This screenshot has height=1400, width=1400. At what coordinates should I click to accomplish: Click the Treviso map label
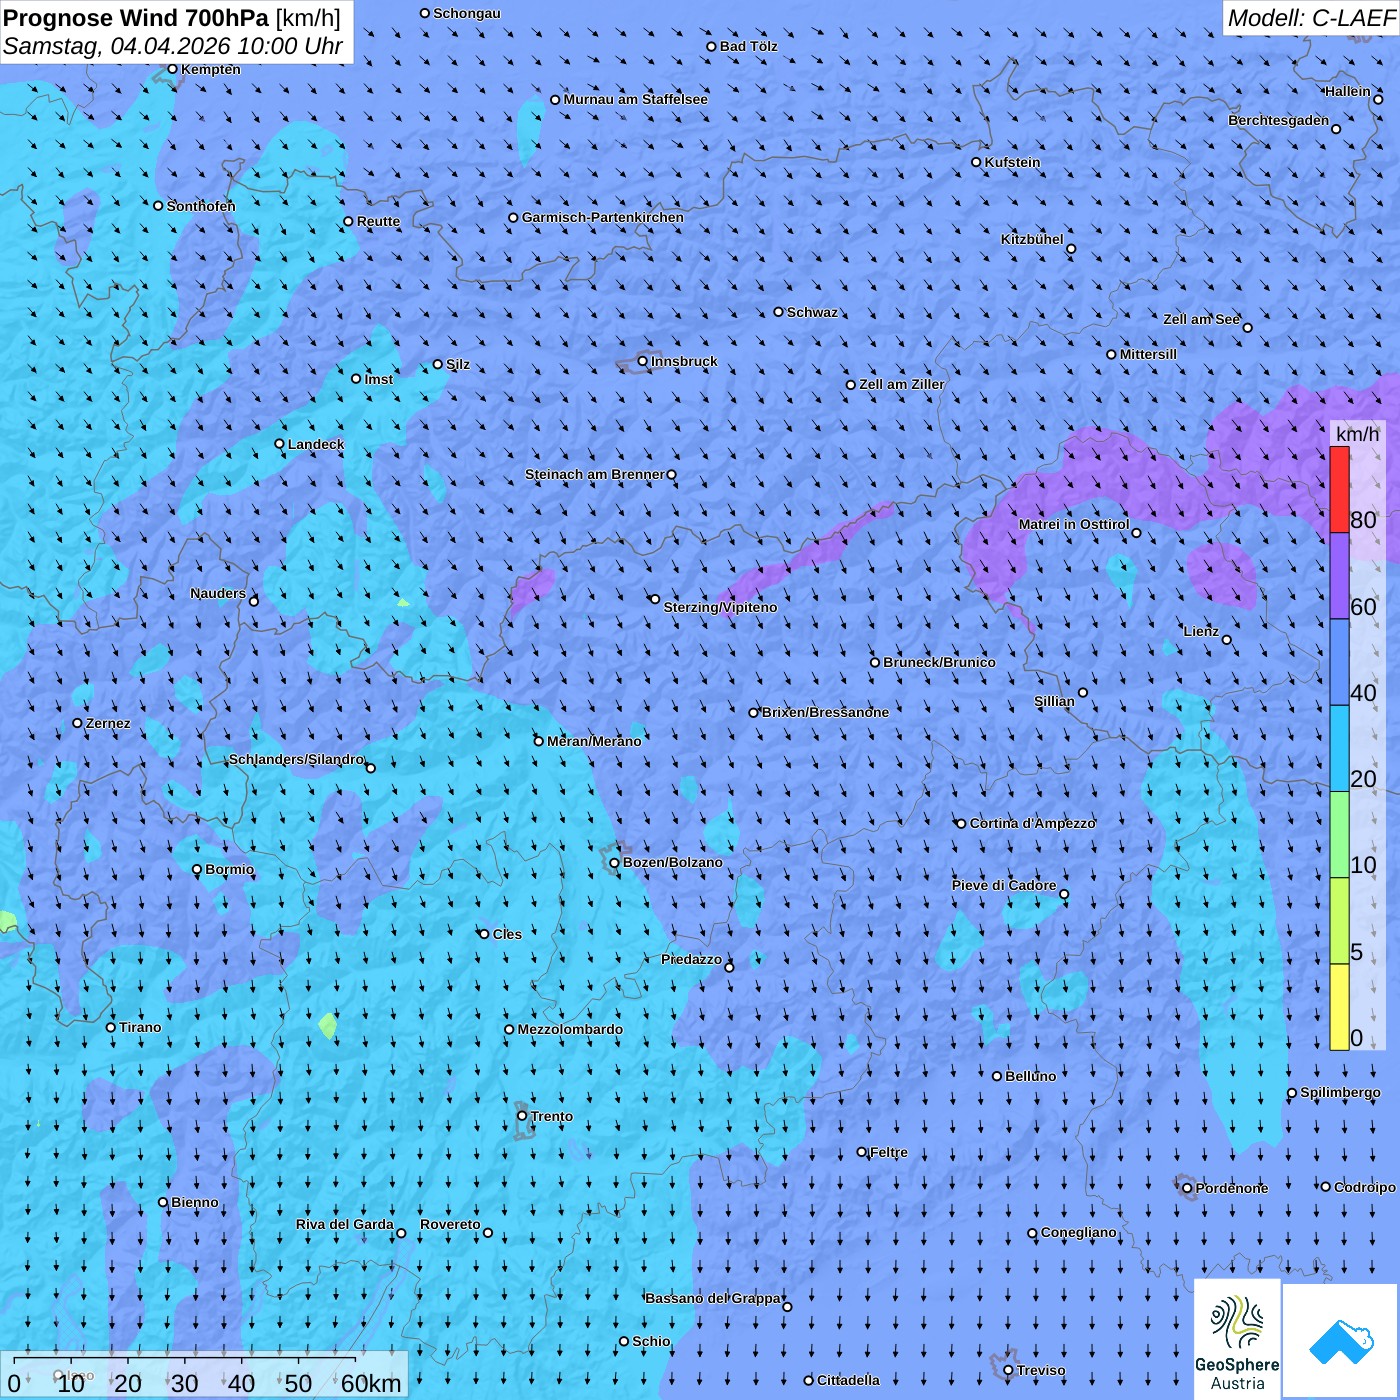[1040, 1370]
